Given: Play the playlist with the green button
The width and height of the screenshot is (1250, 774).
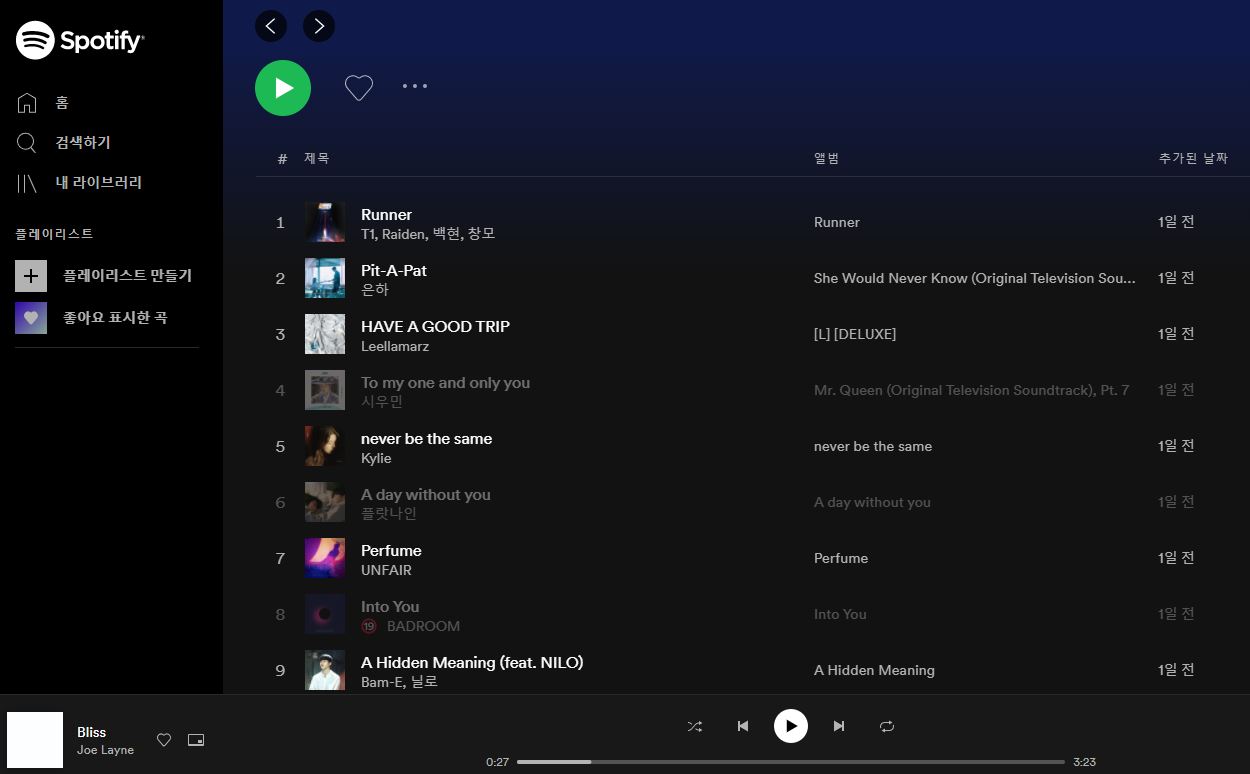Looking at the screenshot, I should [283, 88].
